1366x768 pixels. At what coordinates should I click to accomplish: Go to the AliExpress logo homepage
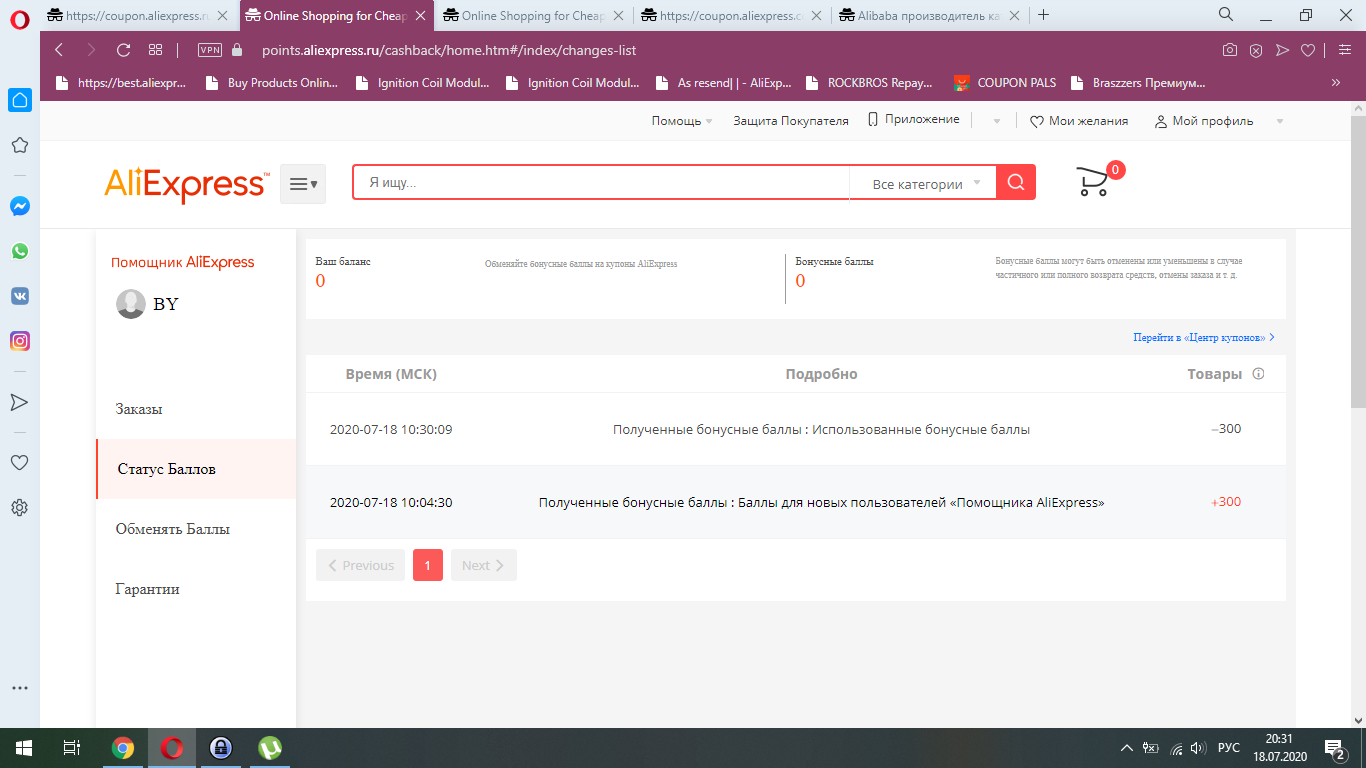pyautogui.click(x=187, y=184)
